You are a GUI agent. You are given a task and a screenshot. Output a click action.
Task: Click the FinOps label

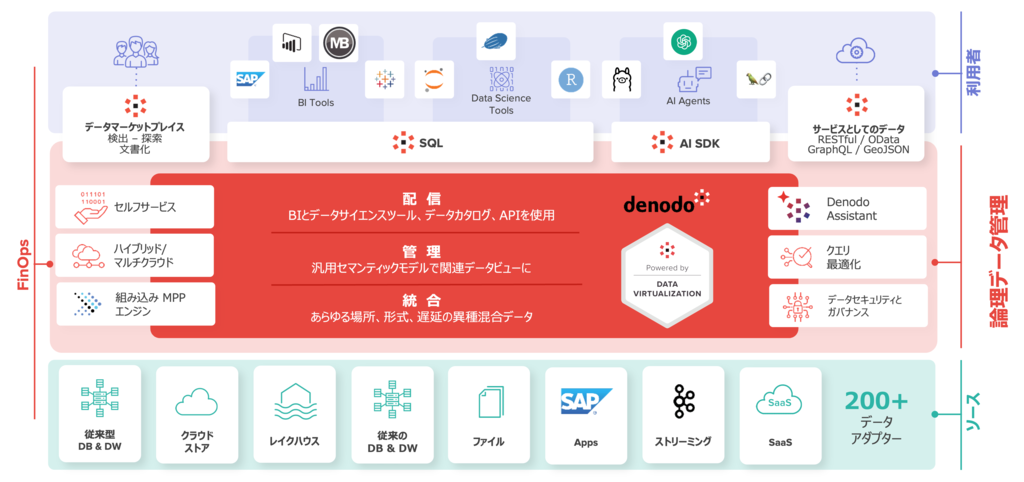[x=24, y=266]
